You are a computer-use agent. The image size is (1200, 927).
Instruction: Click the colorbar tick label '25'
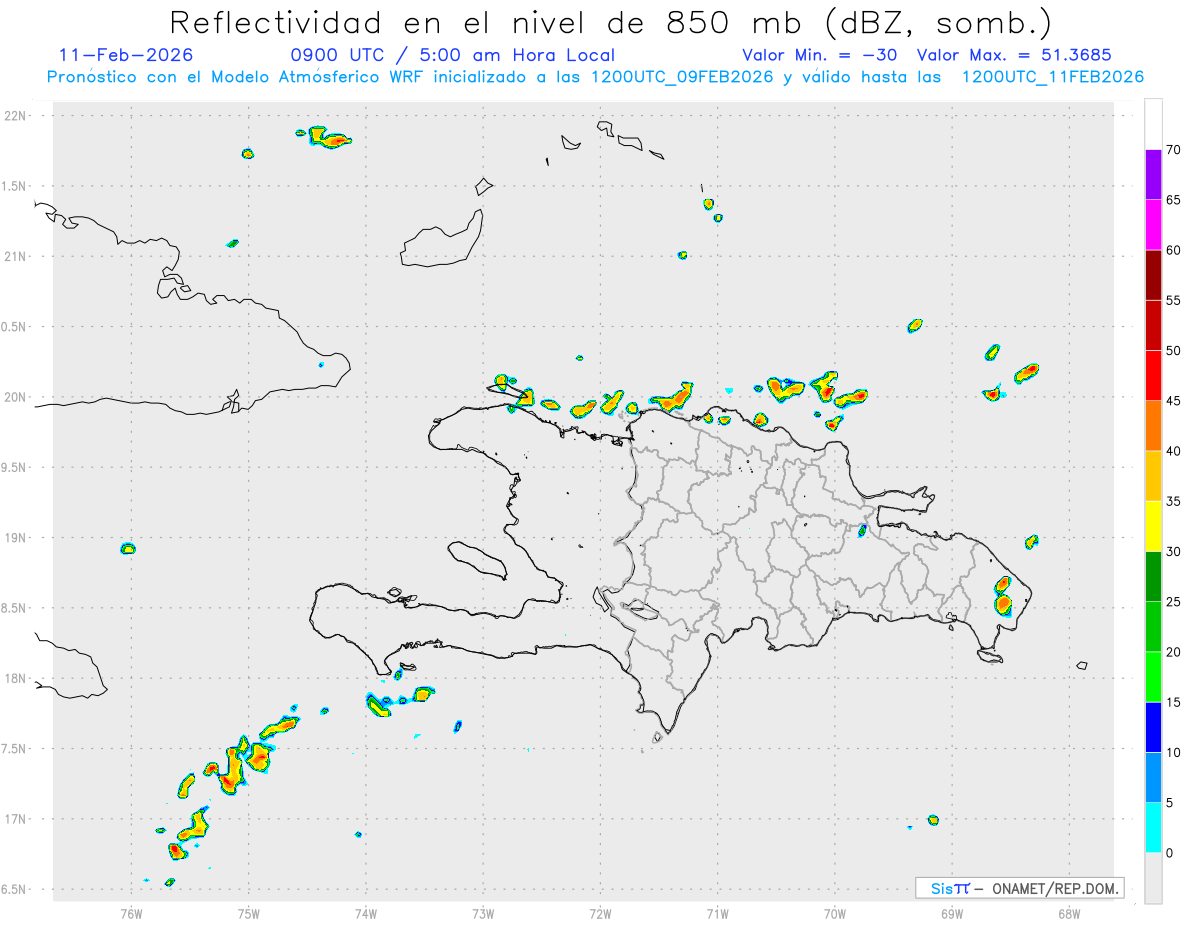point(1174,602)
